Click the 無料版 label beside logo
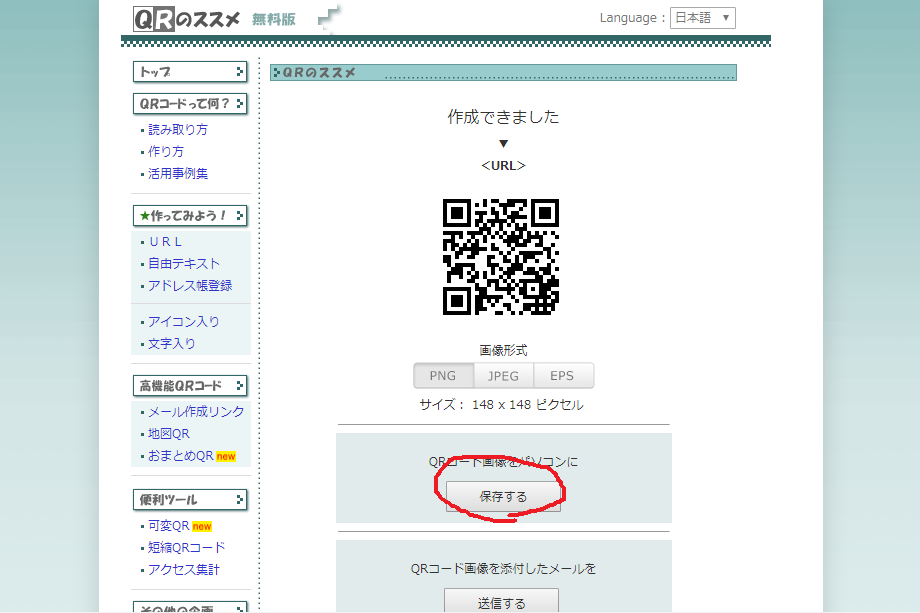This screenshot has width=920, height=613. tap(274, 19)
